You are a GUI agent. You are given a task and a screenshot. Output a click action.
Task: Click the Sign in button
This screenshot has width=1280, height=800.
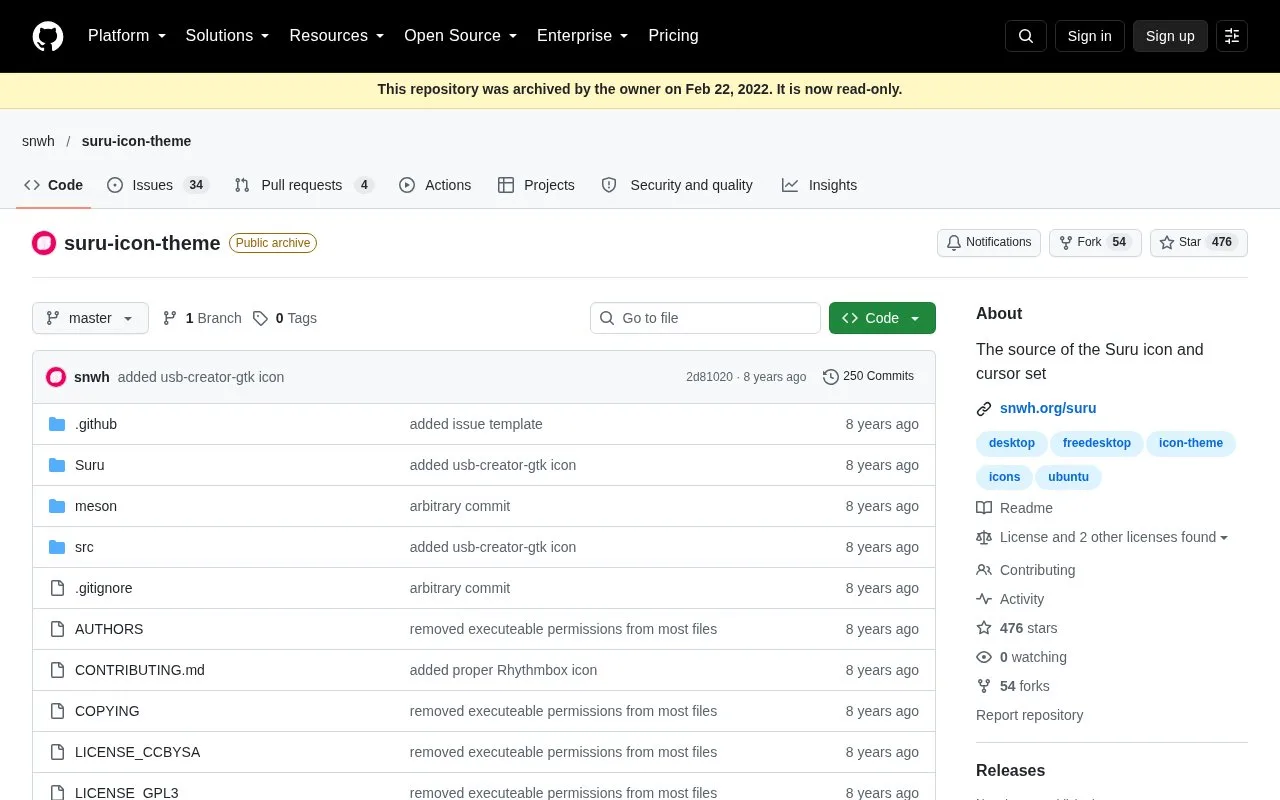coord(1089,36)
